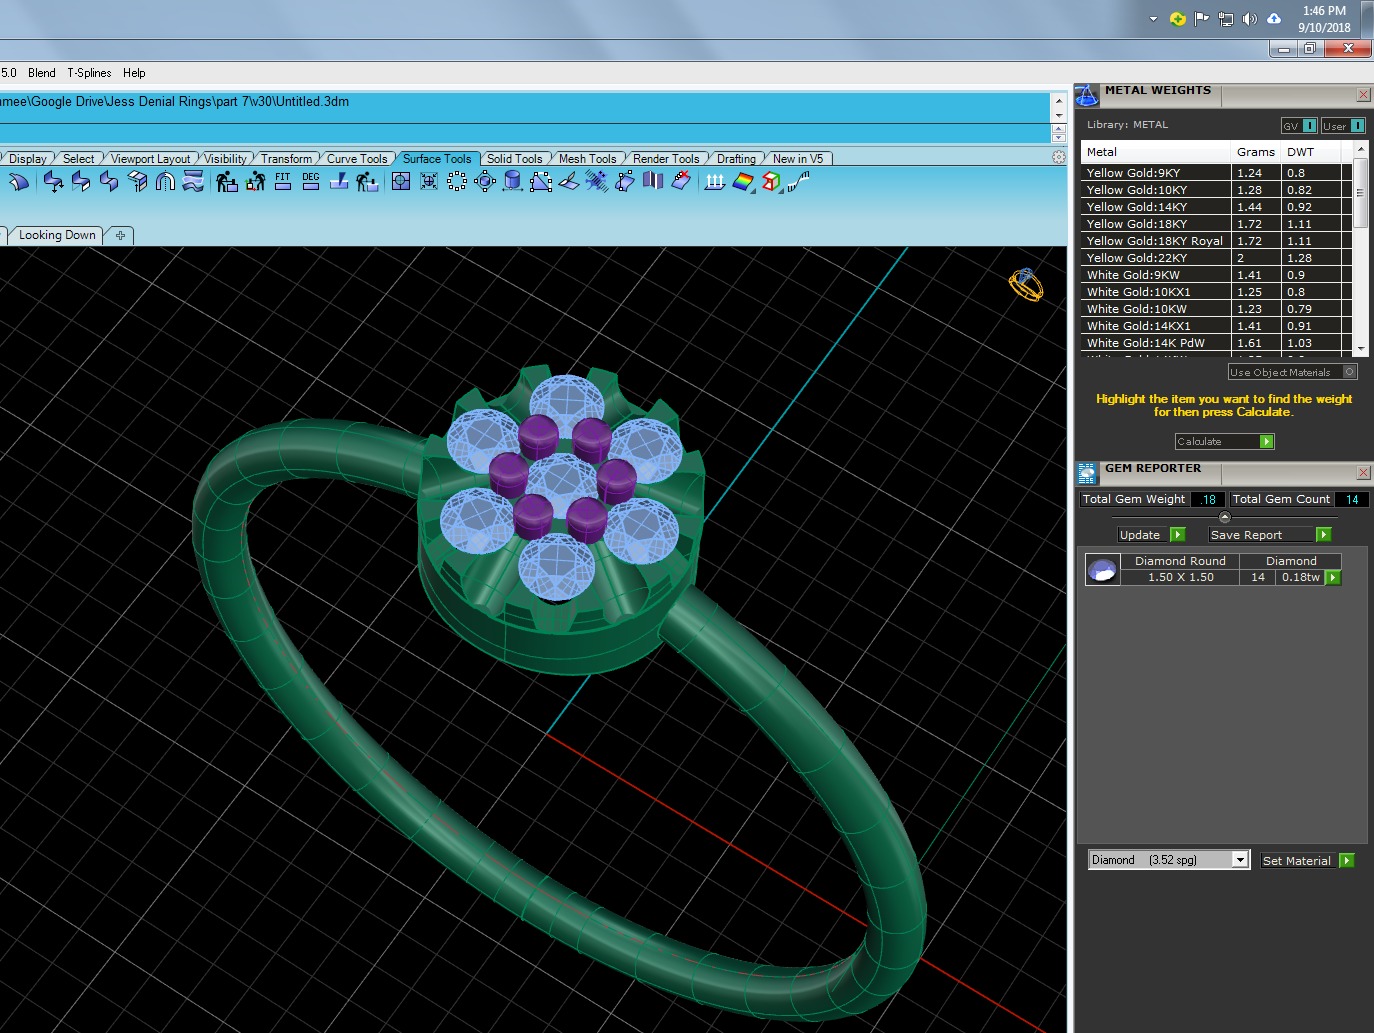Open the volume icon in system tray
This screenshot has height=1033, width=1374.
[x=1249, y=19]
